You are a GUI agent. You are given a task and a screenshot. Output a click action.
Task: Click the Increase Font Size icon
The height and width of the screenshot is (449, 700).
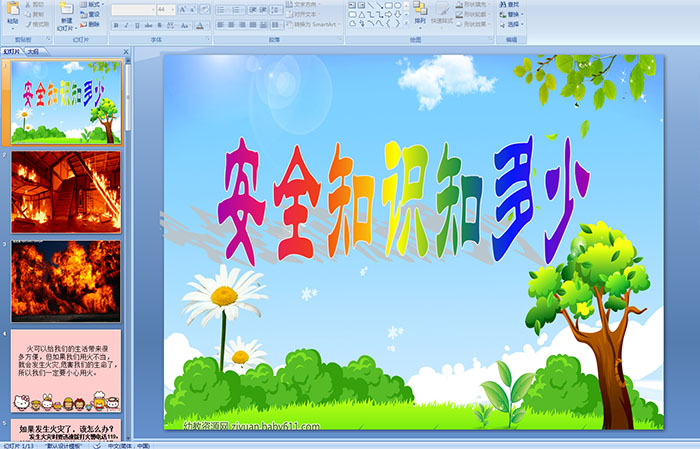183,9
